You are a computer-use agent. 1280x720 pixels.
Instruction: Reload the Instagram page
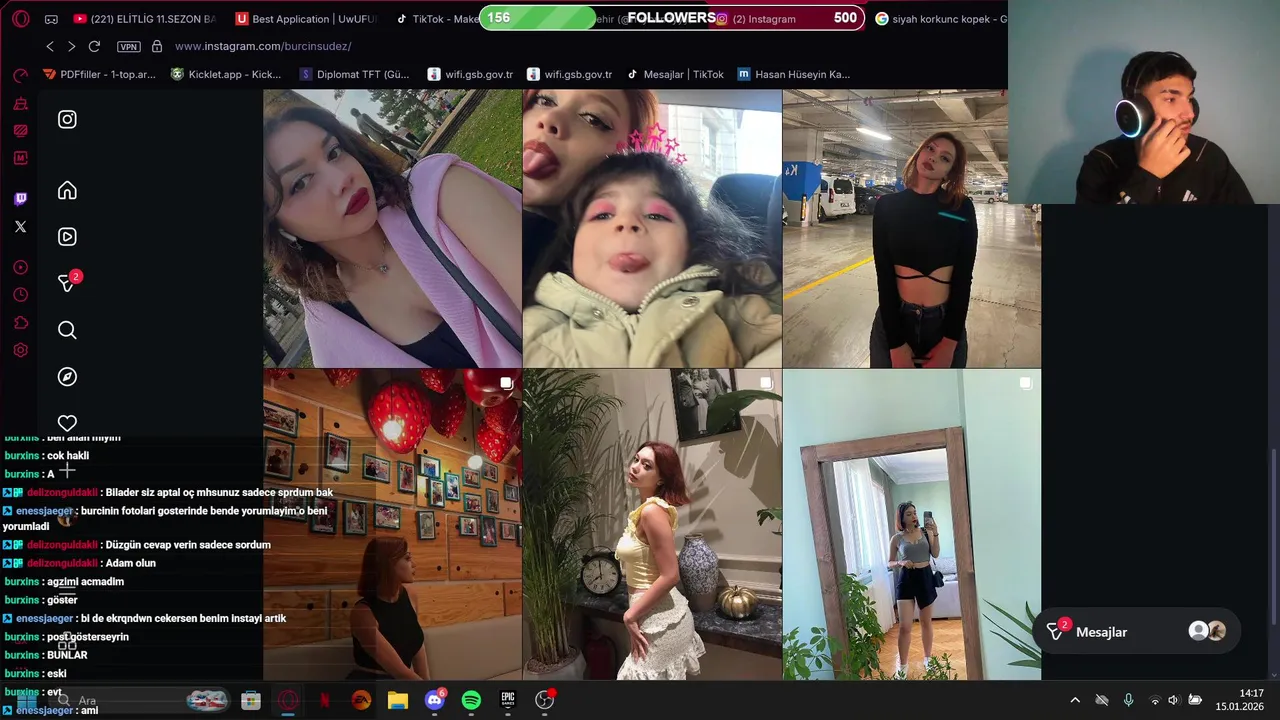[x=94, y=46]
